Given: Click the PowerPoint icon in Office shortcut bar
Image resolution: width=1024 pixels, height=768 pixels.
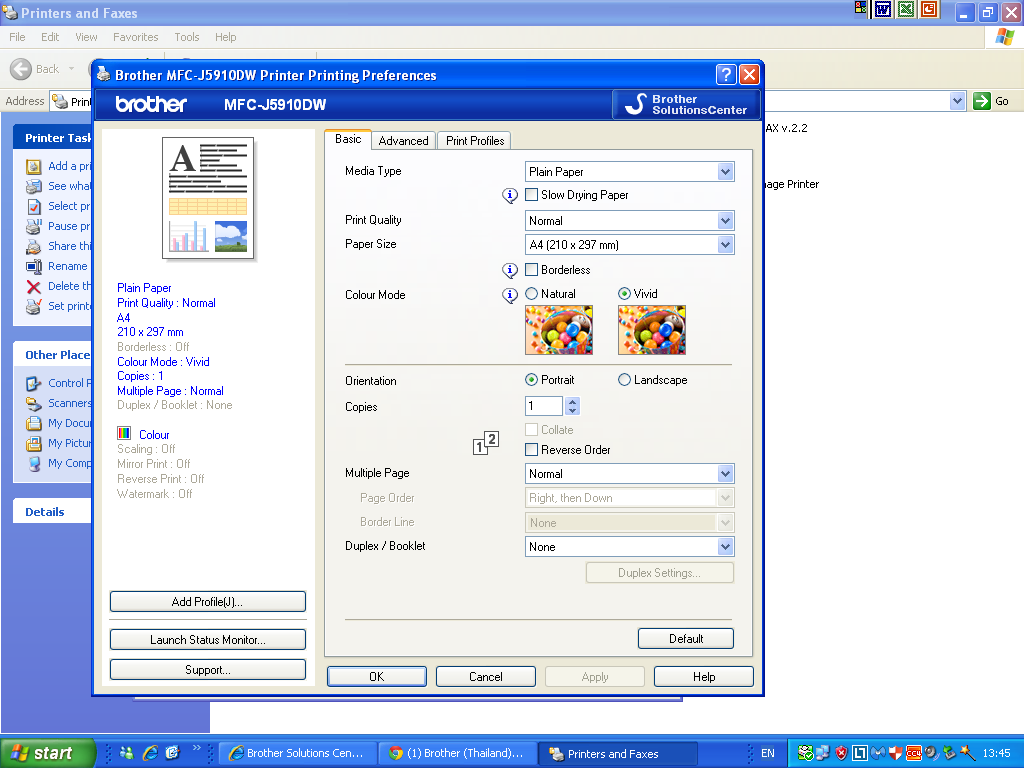Looking at the screenshot, I should [x=929, y=9].
